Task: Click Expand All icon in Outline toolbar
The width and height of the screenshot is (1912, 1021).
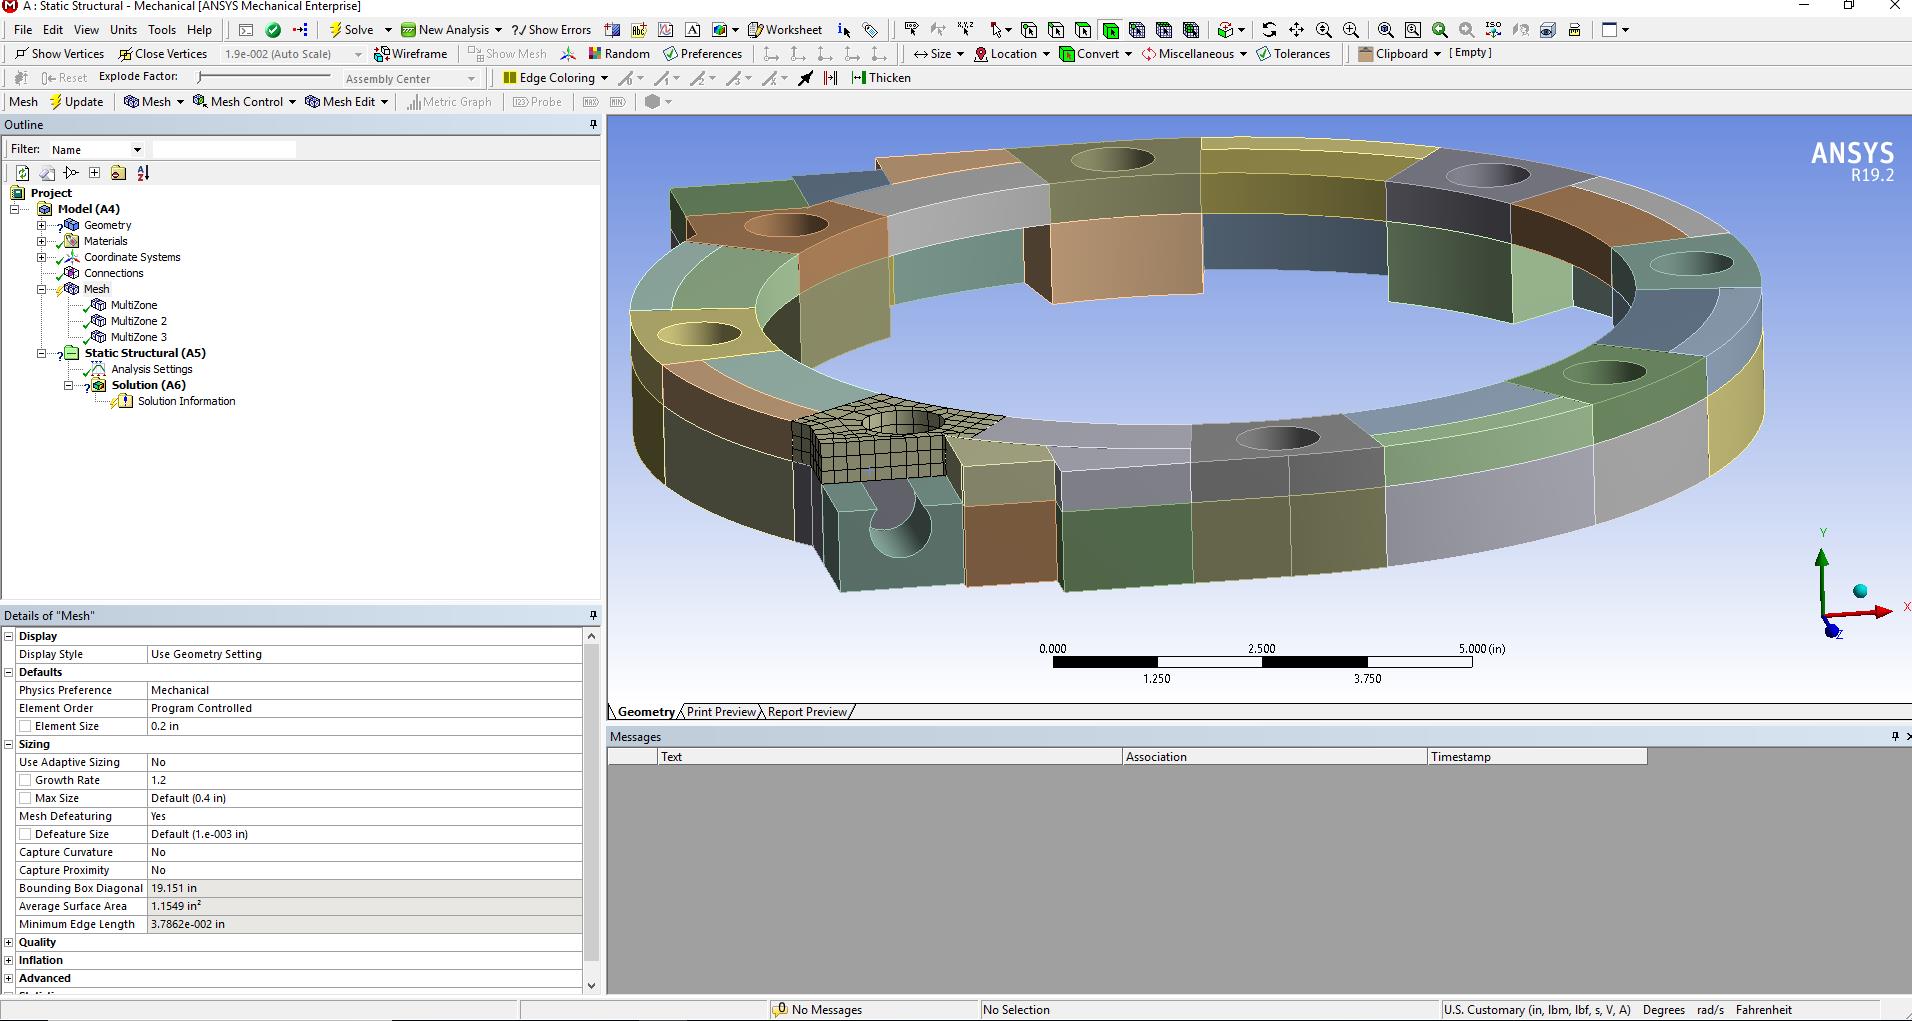Action: coord(94,173)
